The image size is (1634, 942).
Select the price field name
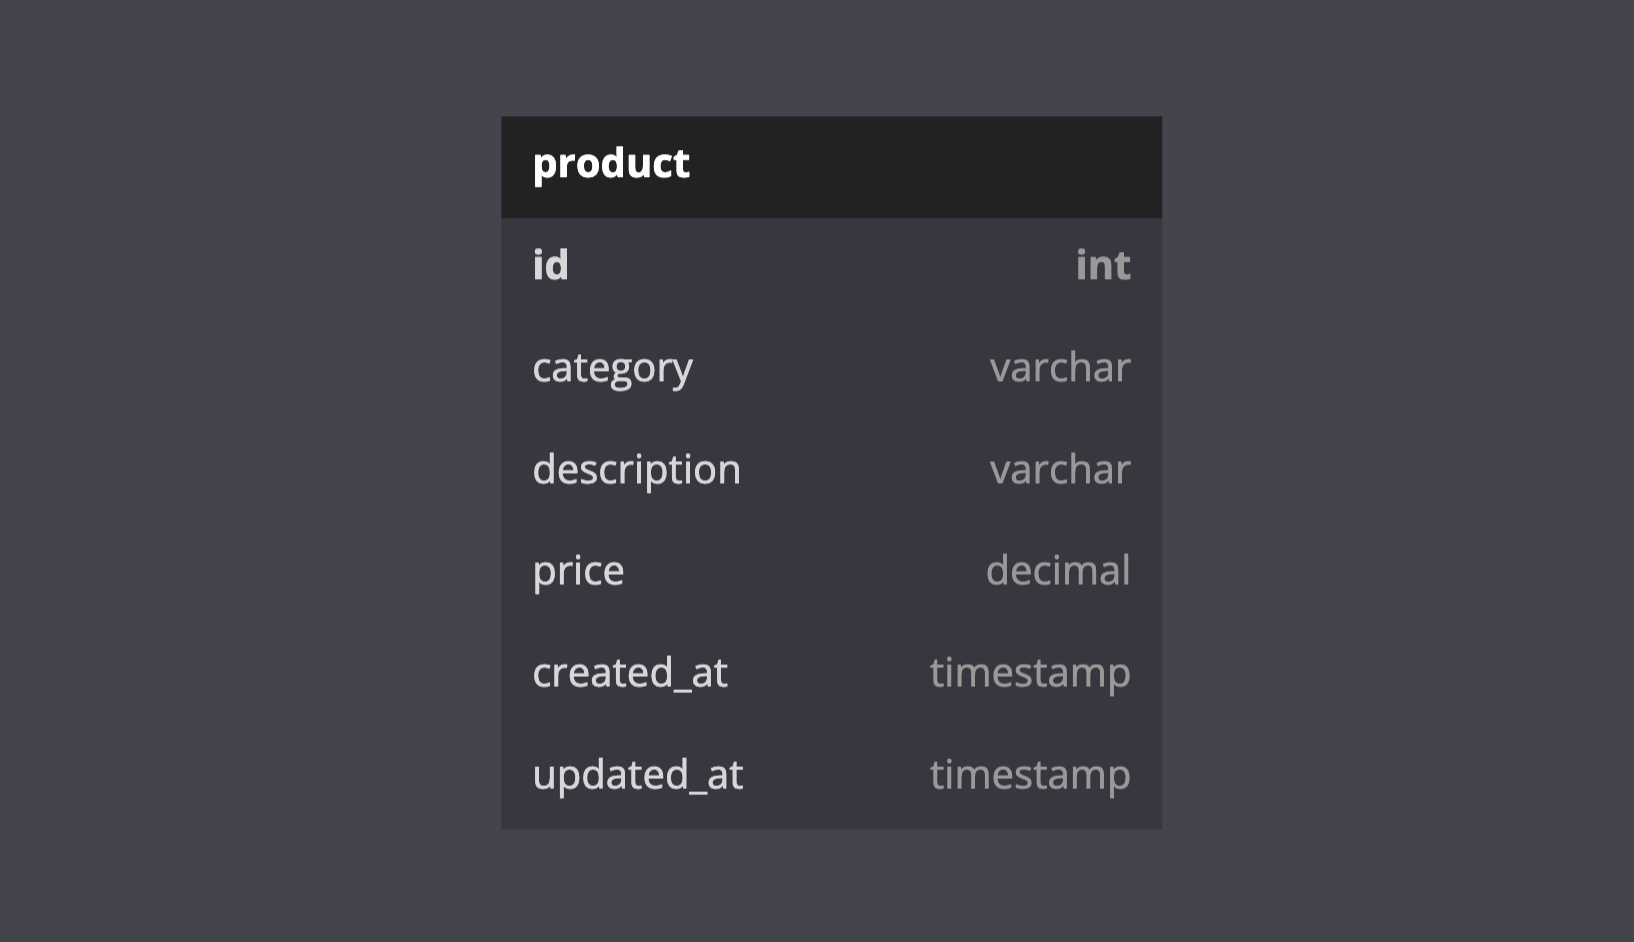pos(578,571)
